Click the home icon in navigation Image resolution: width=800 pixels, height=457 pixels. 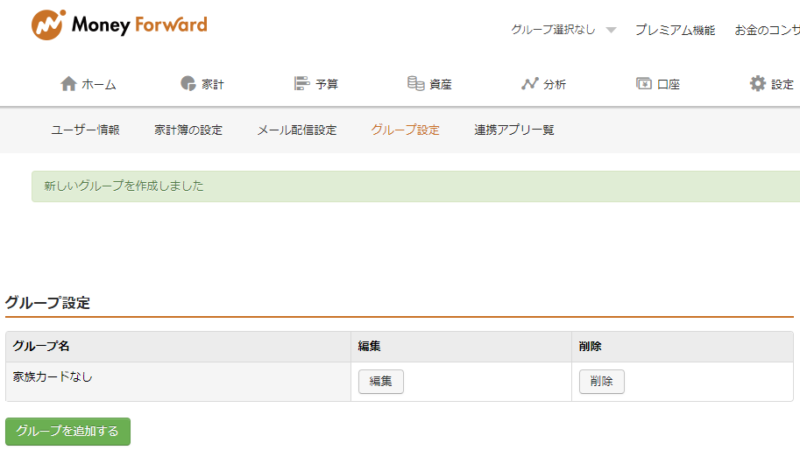tap(68, 84)
